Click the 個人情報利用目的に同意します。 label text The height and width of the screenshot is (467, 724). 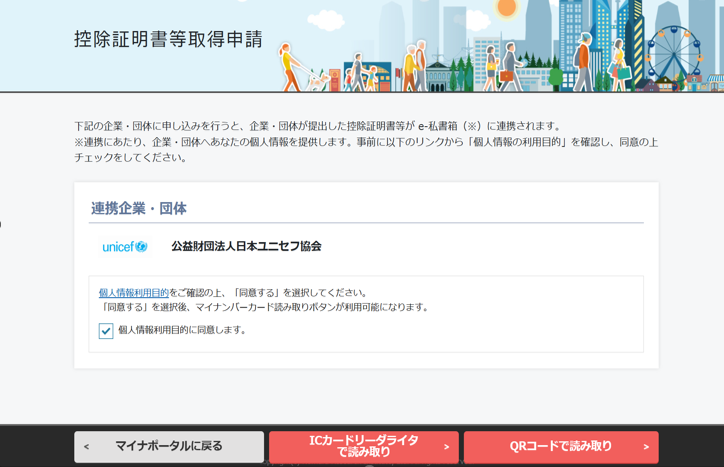182,330
